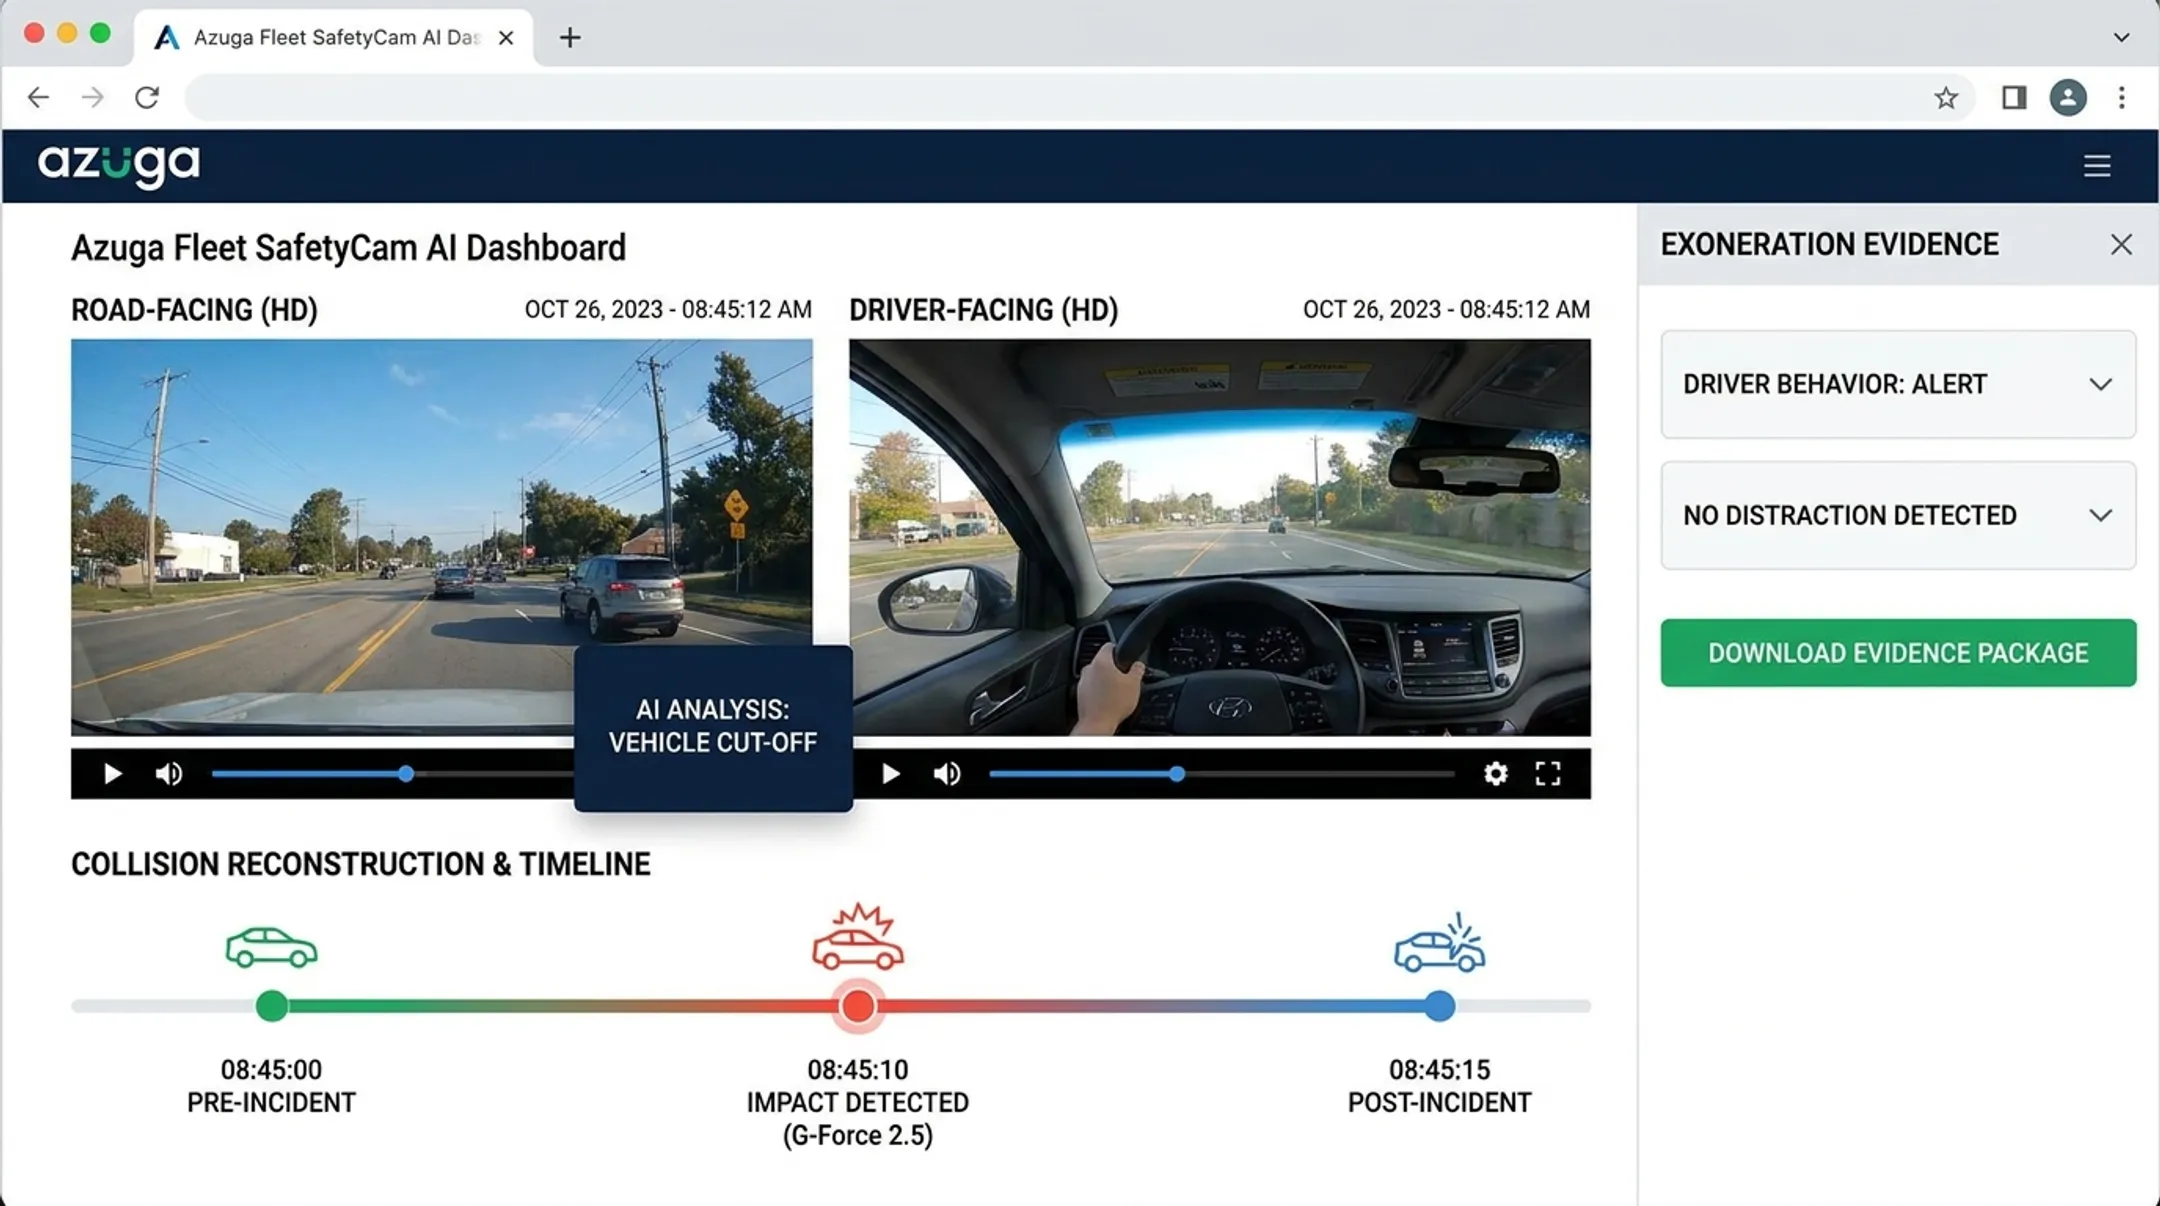Select the Azuga Fleet SafetyCam AI tab

pos(333,38)
